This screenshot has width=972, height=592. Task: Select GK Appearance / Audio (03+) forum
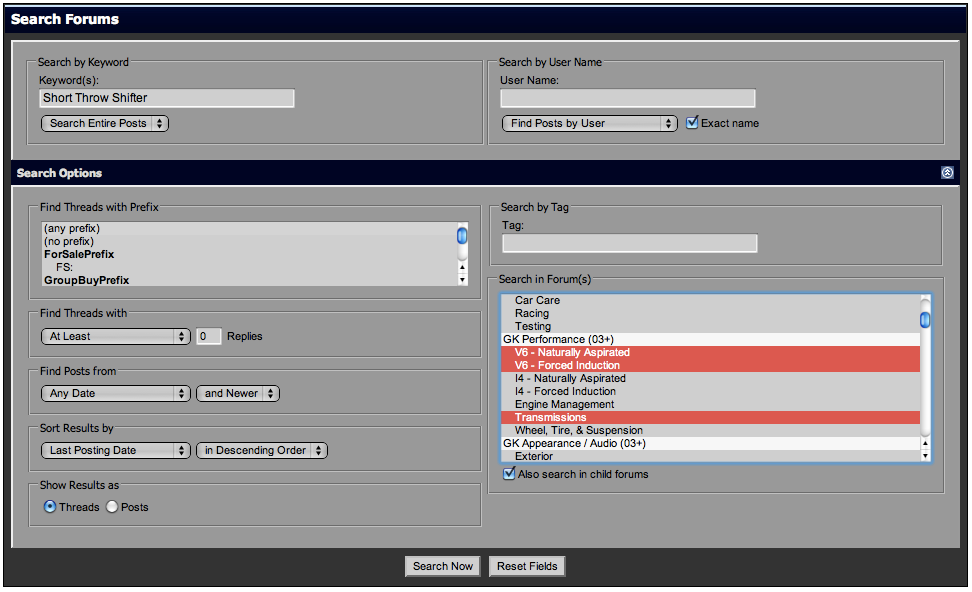[x=710, y=443]
